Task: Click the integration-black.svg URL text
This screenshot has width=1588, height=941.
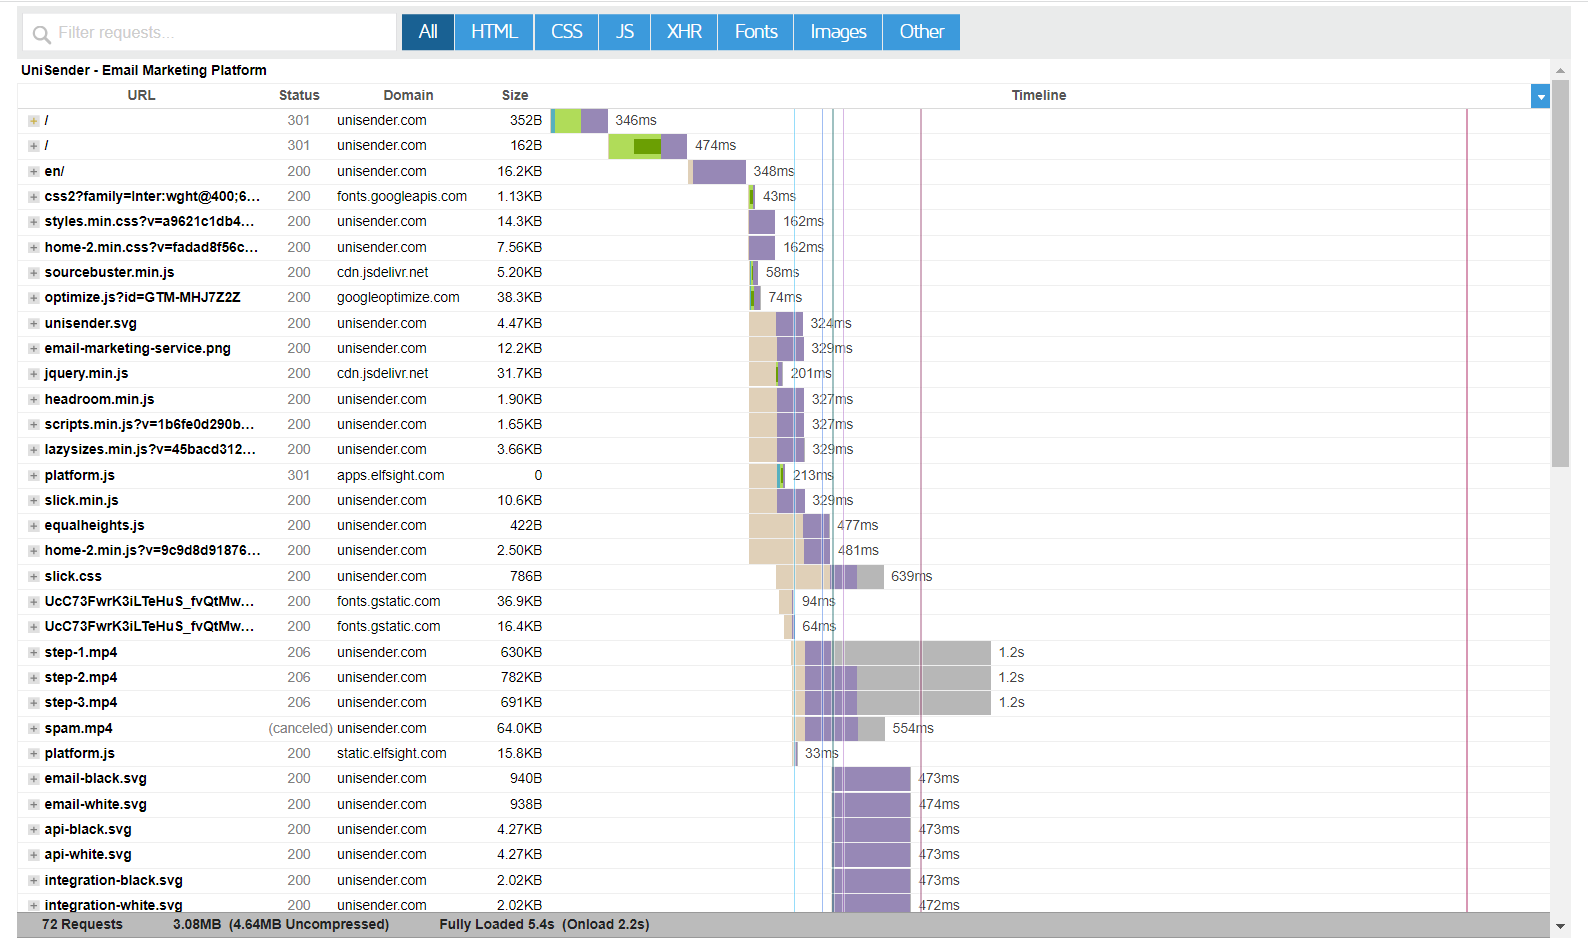Action: [x=113, y=880]
